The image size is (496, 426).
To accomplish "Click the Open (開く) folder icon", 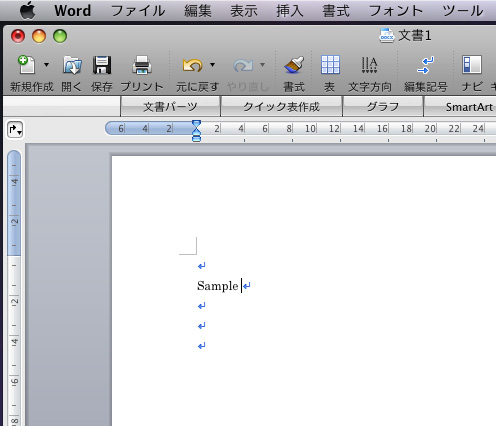I will [x=72, y=65].
